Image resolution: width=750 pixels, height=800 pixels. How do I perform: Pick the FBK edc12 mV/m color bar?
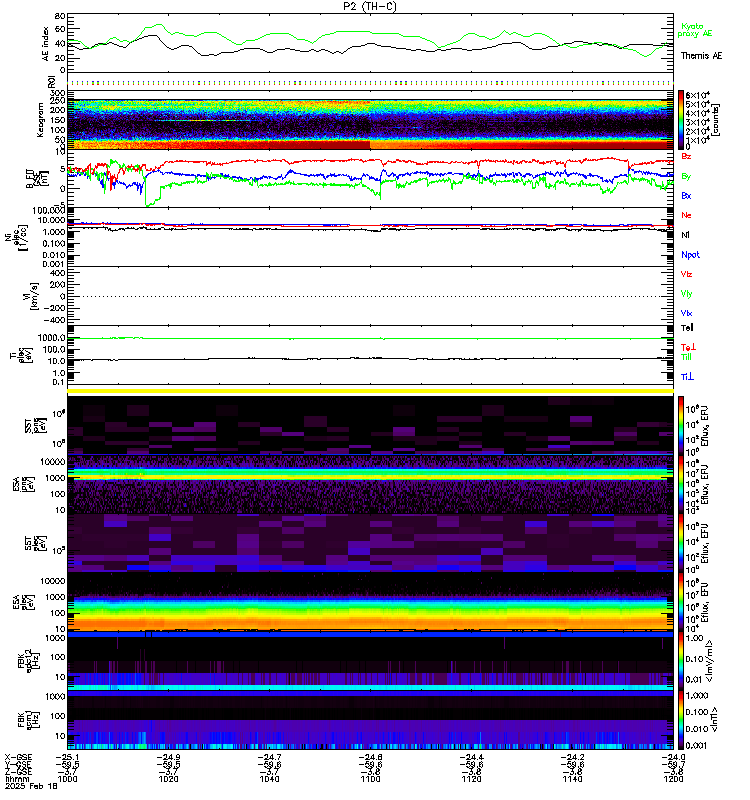681,661
